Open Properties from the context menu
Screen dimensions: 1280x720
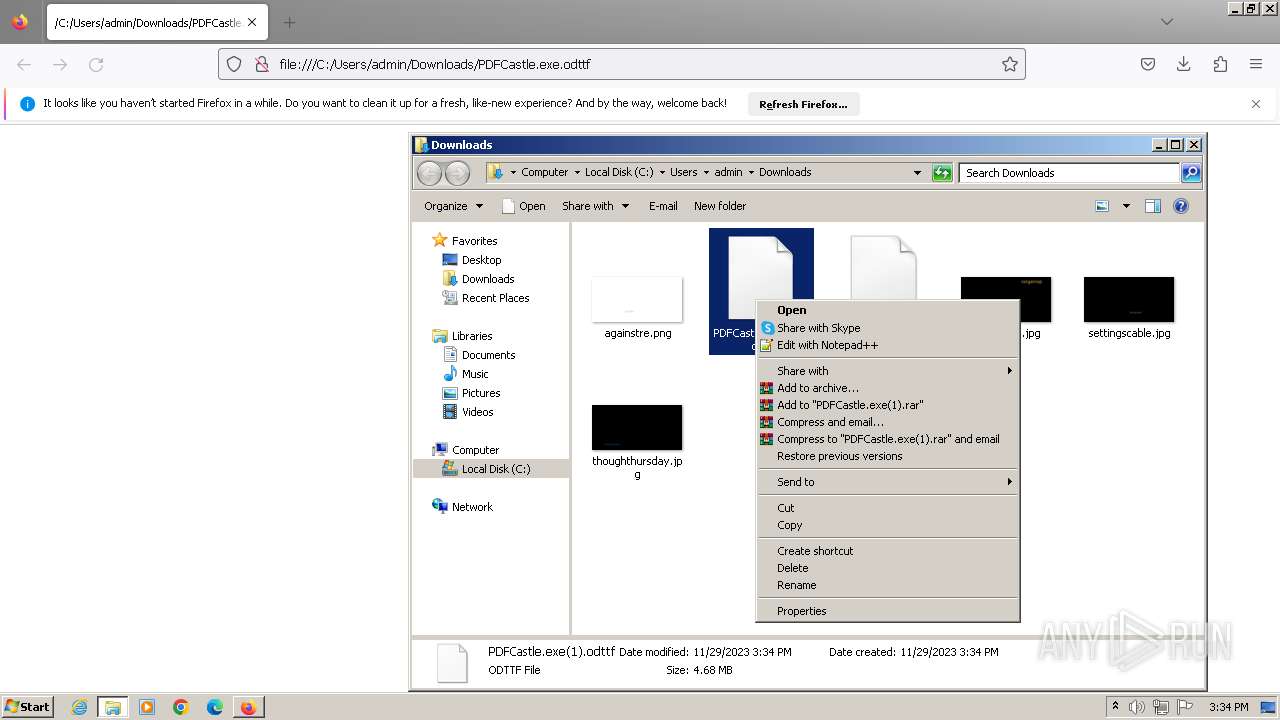(x=887, y=611)
